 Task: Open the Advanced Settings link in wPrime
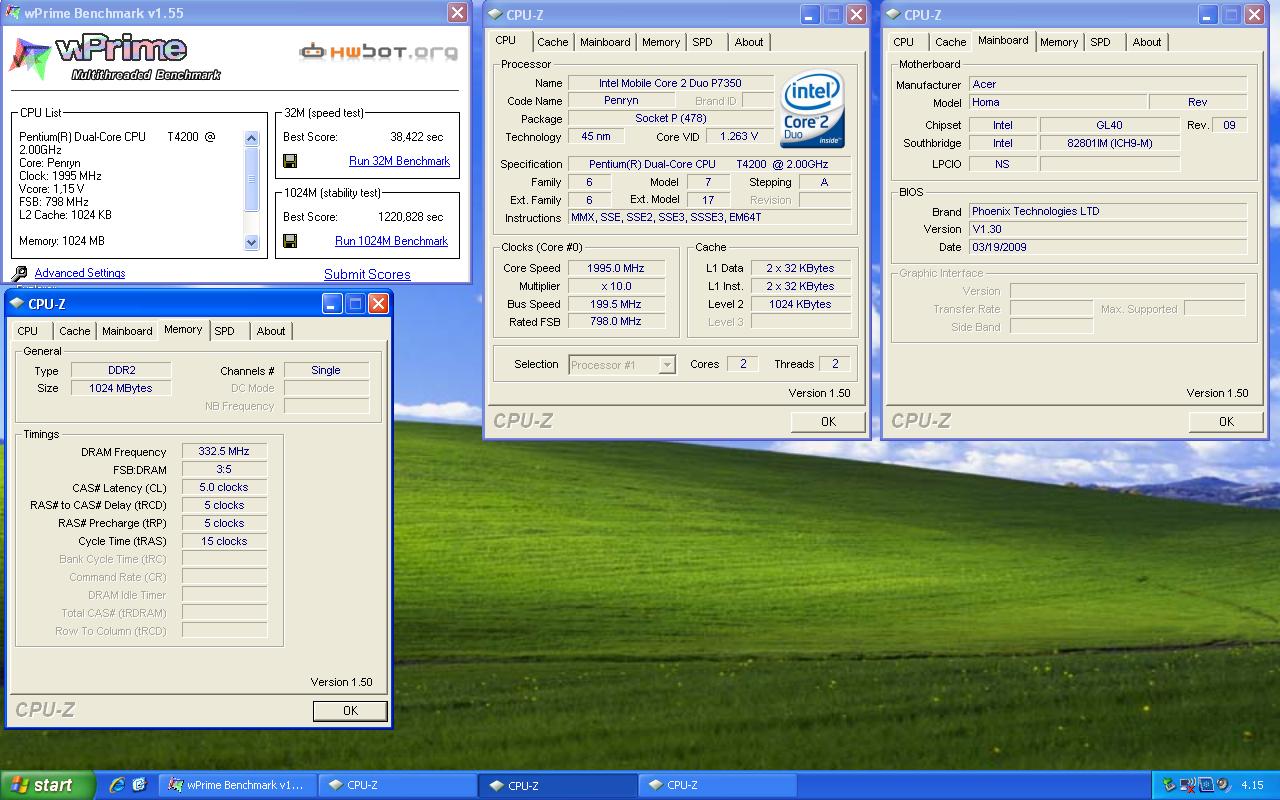click(80, 273)
